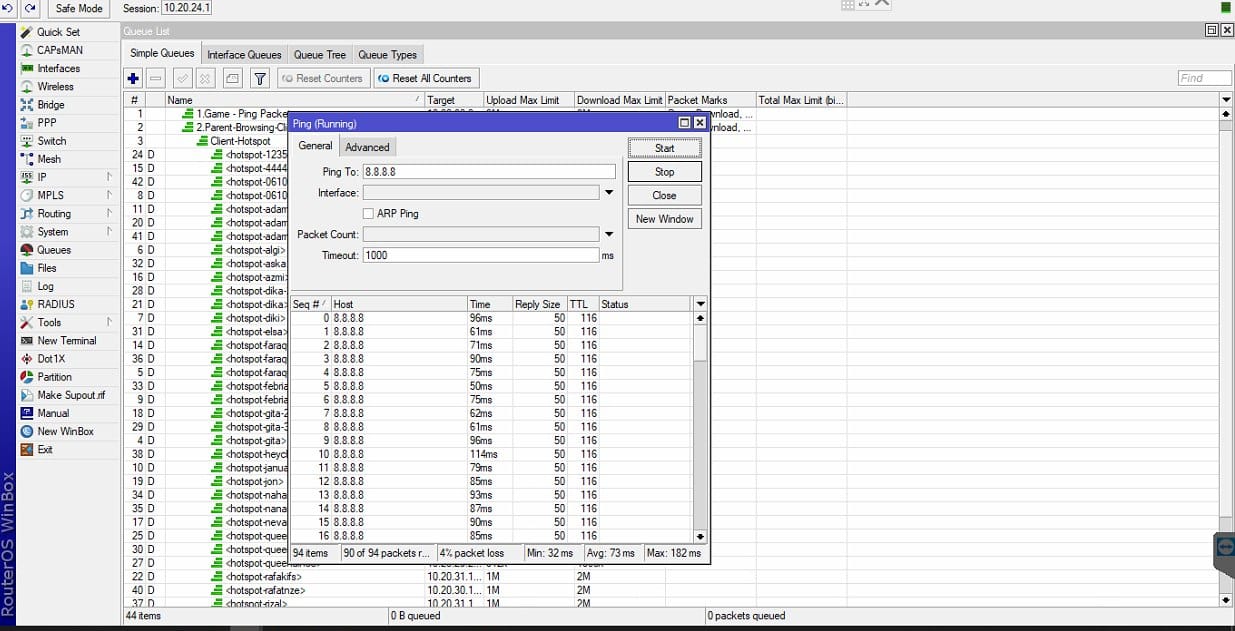Viewport: 1235px width, 631px height.
Task: Click the Start button in Ping window
Action: click(665, 148)
